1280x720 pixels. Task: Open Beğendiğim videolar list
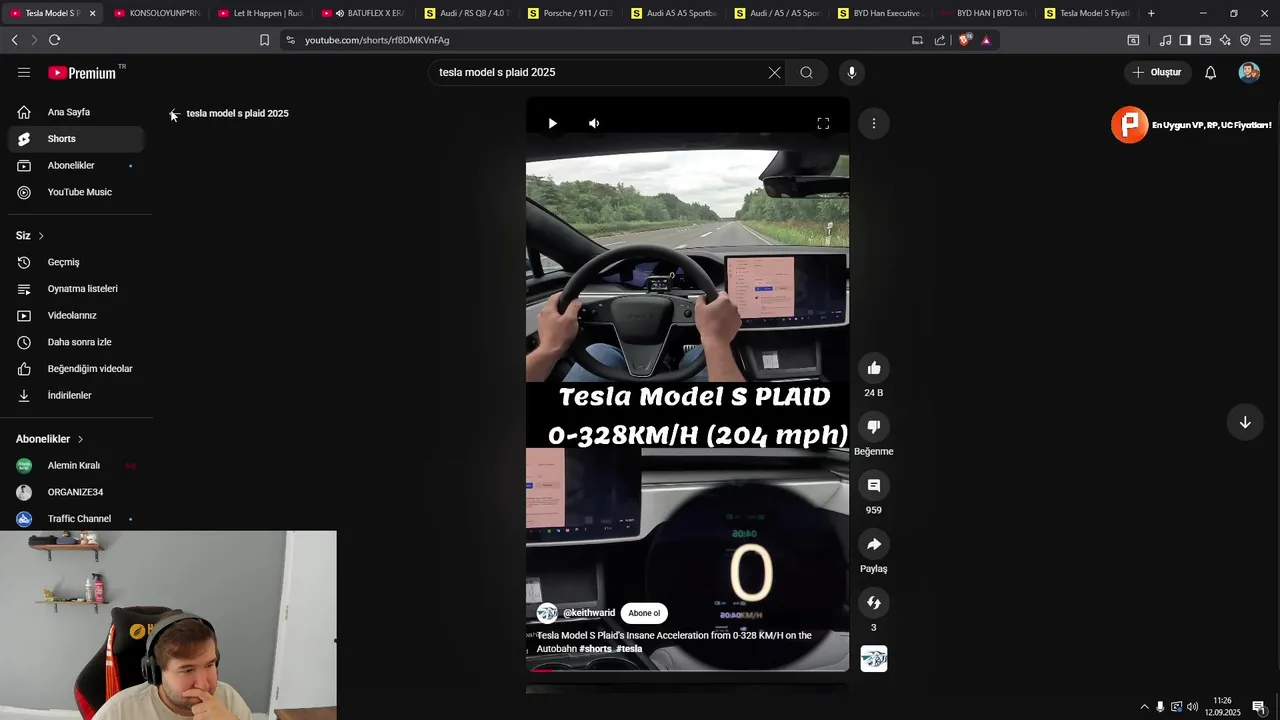pyautogui.click(x=76, y=369)
